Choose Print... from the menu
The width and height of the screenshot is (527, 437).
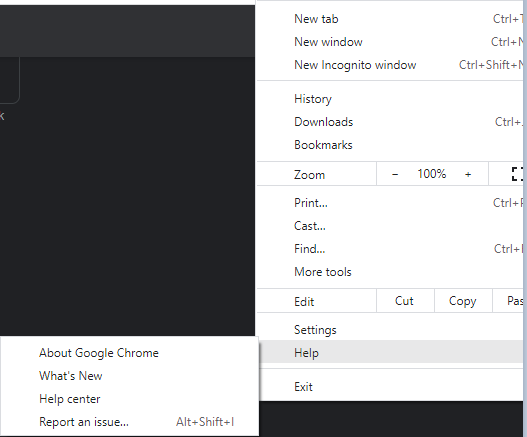click(391, 203)
